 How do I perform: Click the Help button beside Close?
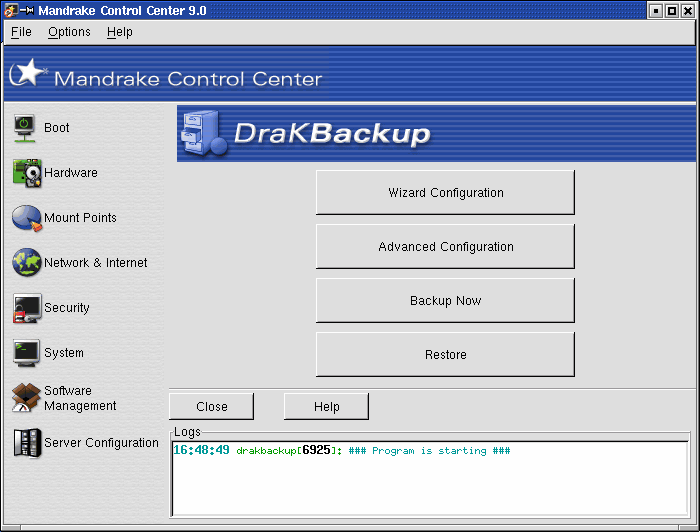click(x=326, y=407)
